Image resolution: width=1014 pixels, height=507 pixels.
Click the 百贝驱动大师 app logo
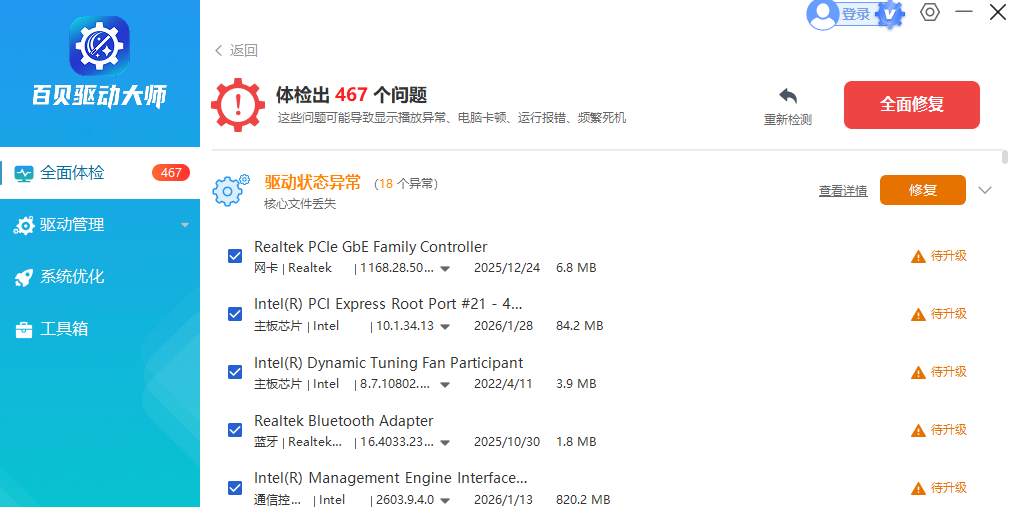[x=99, y=47]
